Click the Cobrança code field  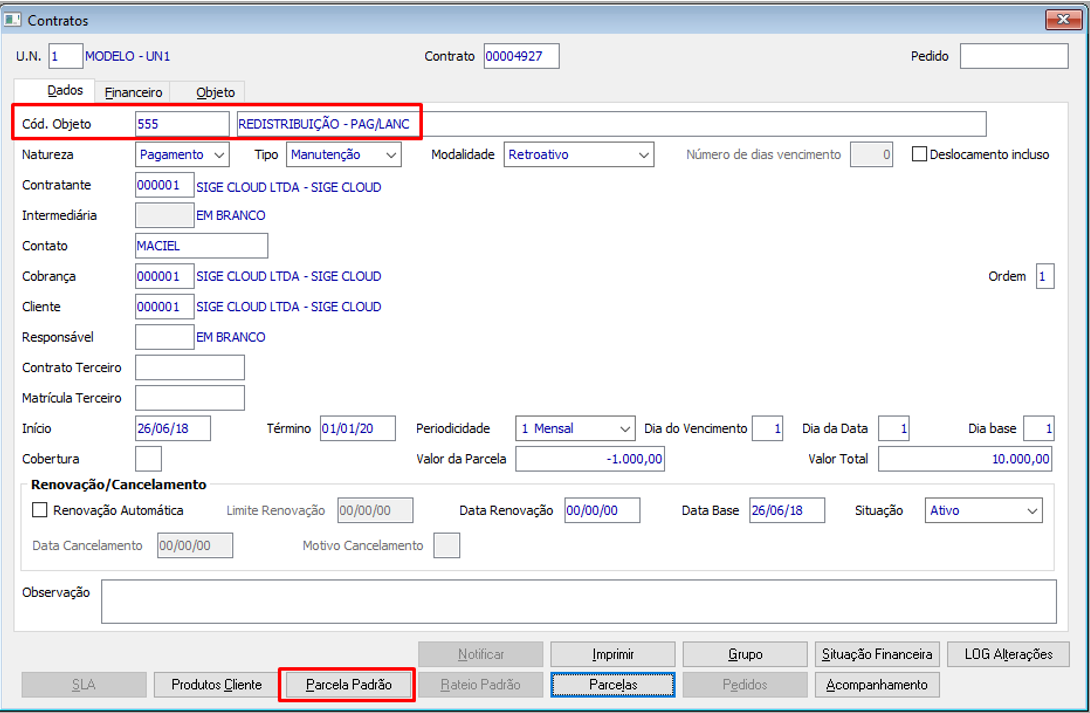(x=164, y=276)
